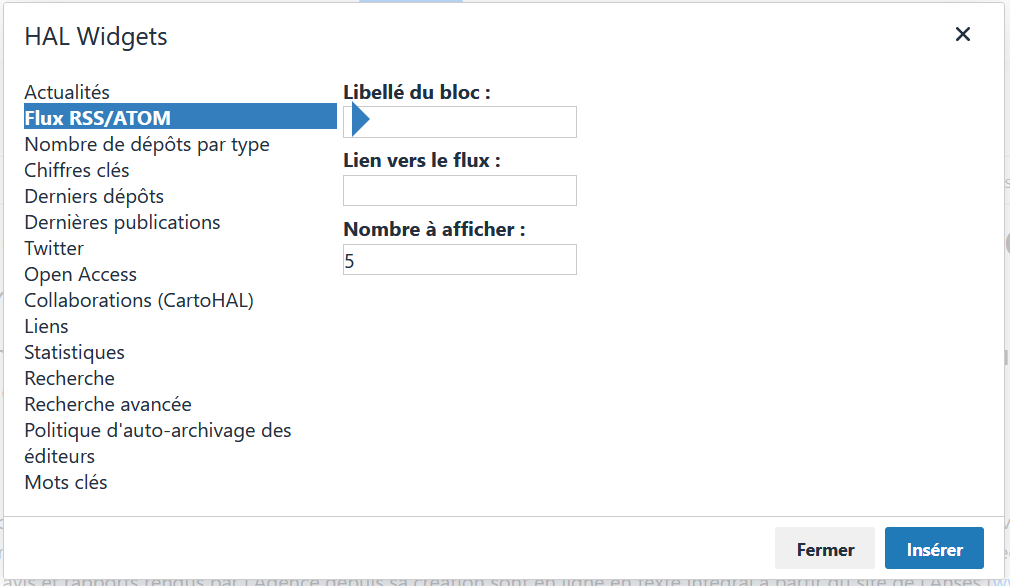
Task: Click the Fermer button
Action: click(824, 548)
